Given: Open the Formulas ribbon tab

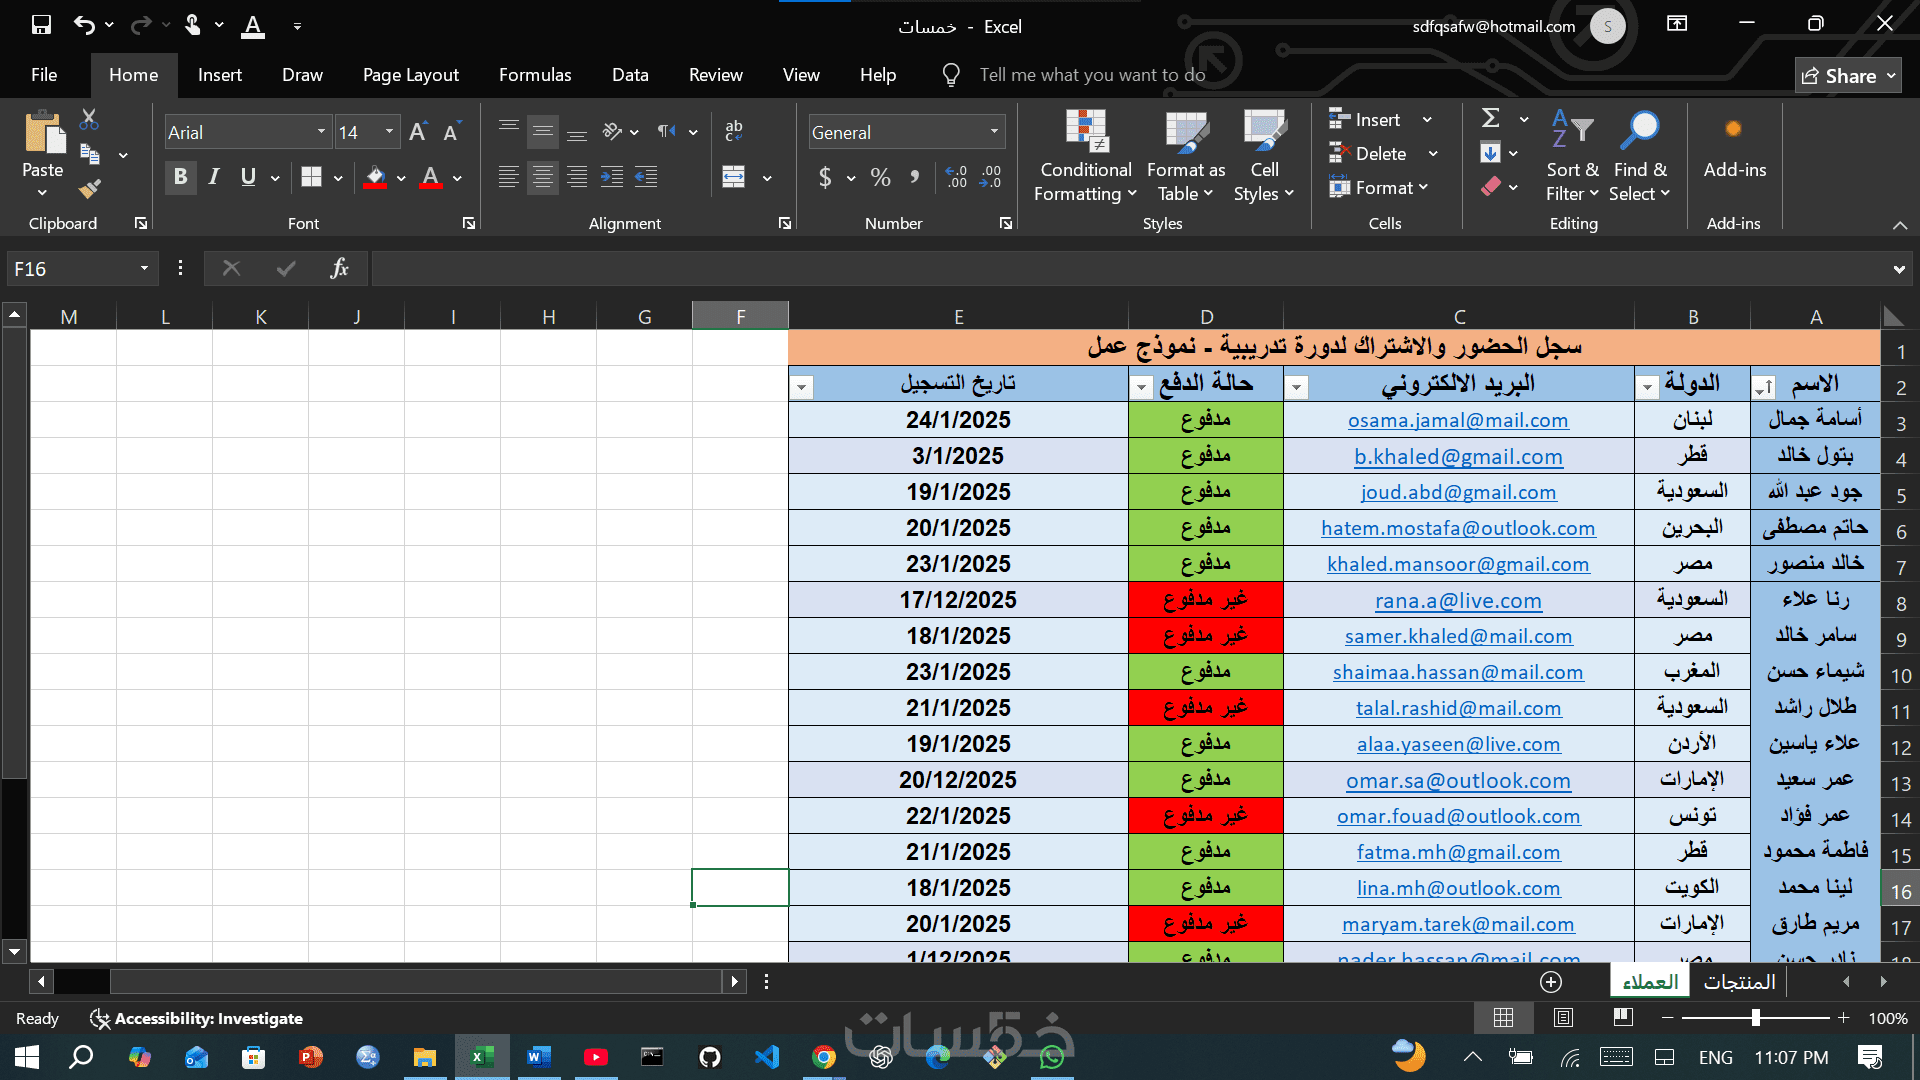Looking at the screenshot, I should [x=535, y=75].
